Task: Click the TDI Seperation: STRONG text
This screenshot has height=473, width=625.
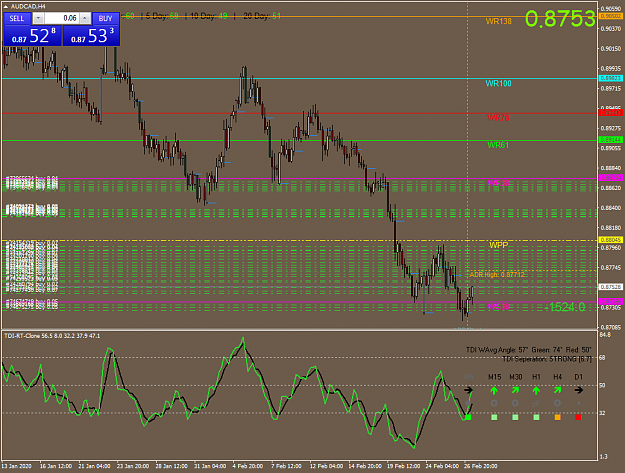Action: pos(547,359)
